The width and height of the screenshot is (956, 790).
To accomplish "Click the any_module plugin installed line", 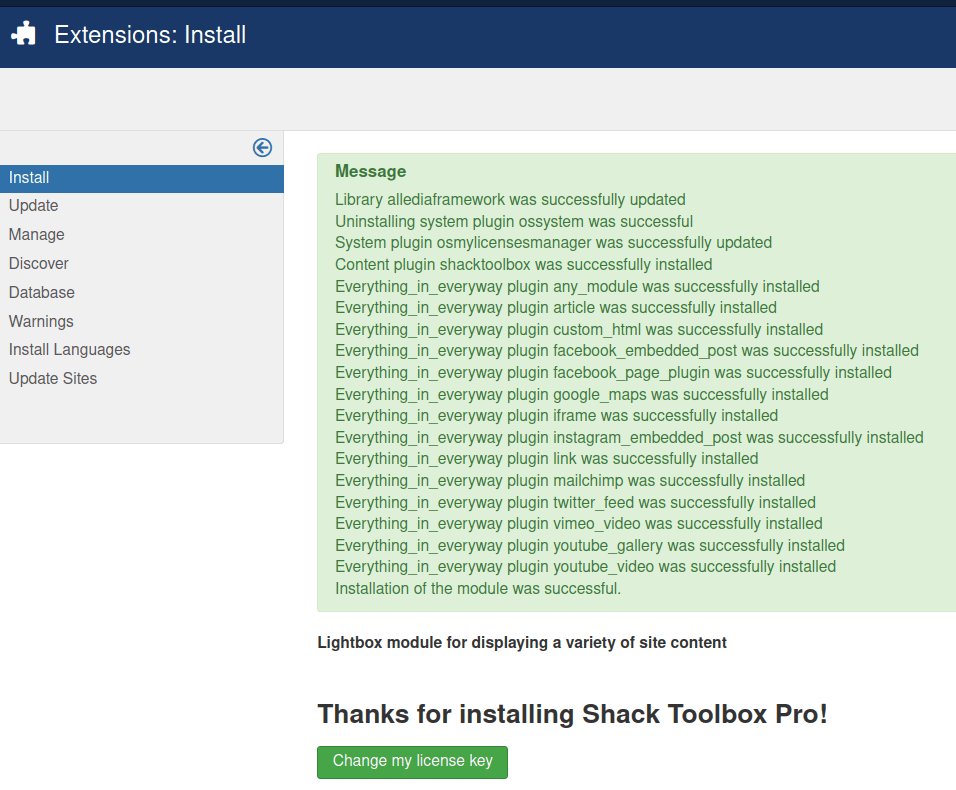I will coord(577,286).
